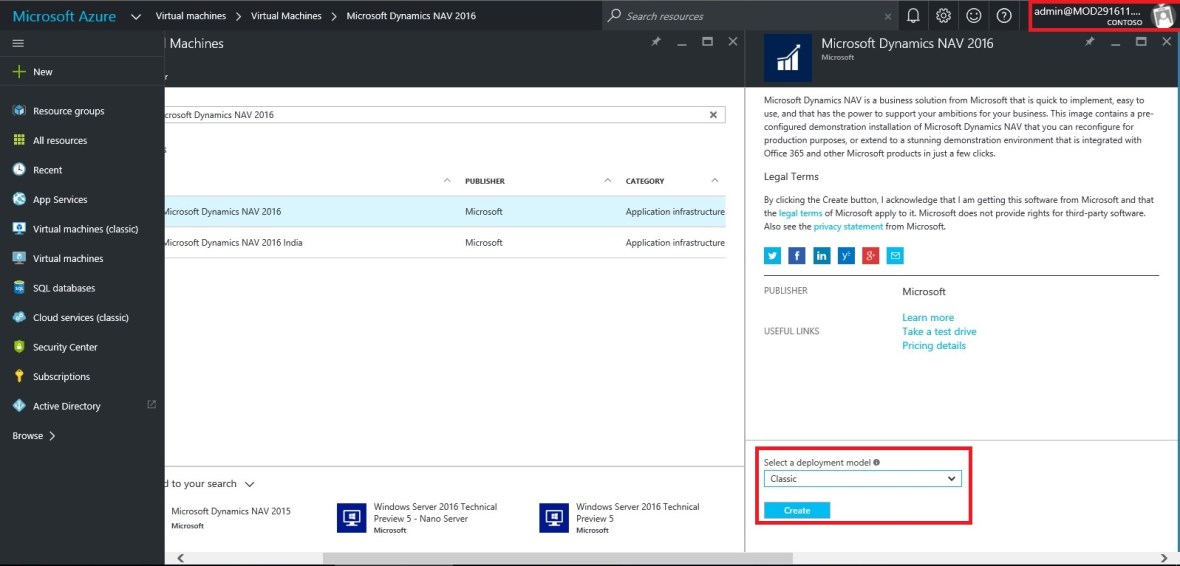The image size is (1180, 566).
Task: Share by email envelope icon
Action: pos(895,256)
